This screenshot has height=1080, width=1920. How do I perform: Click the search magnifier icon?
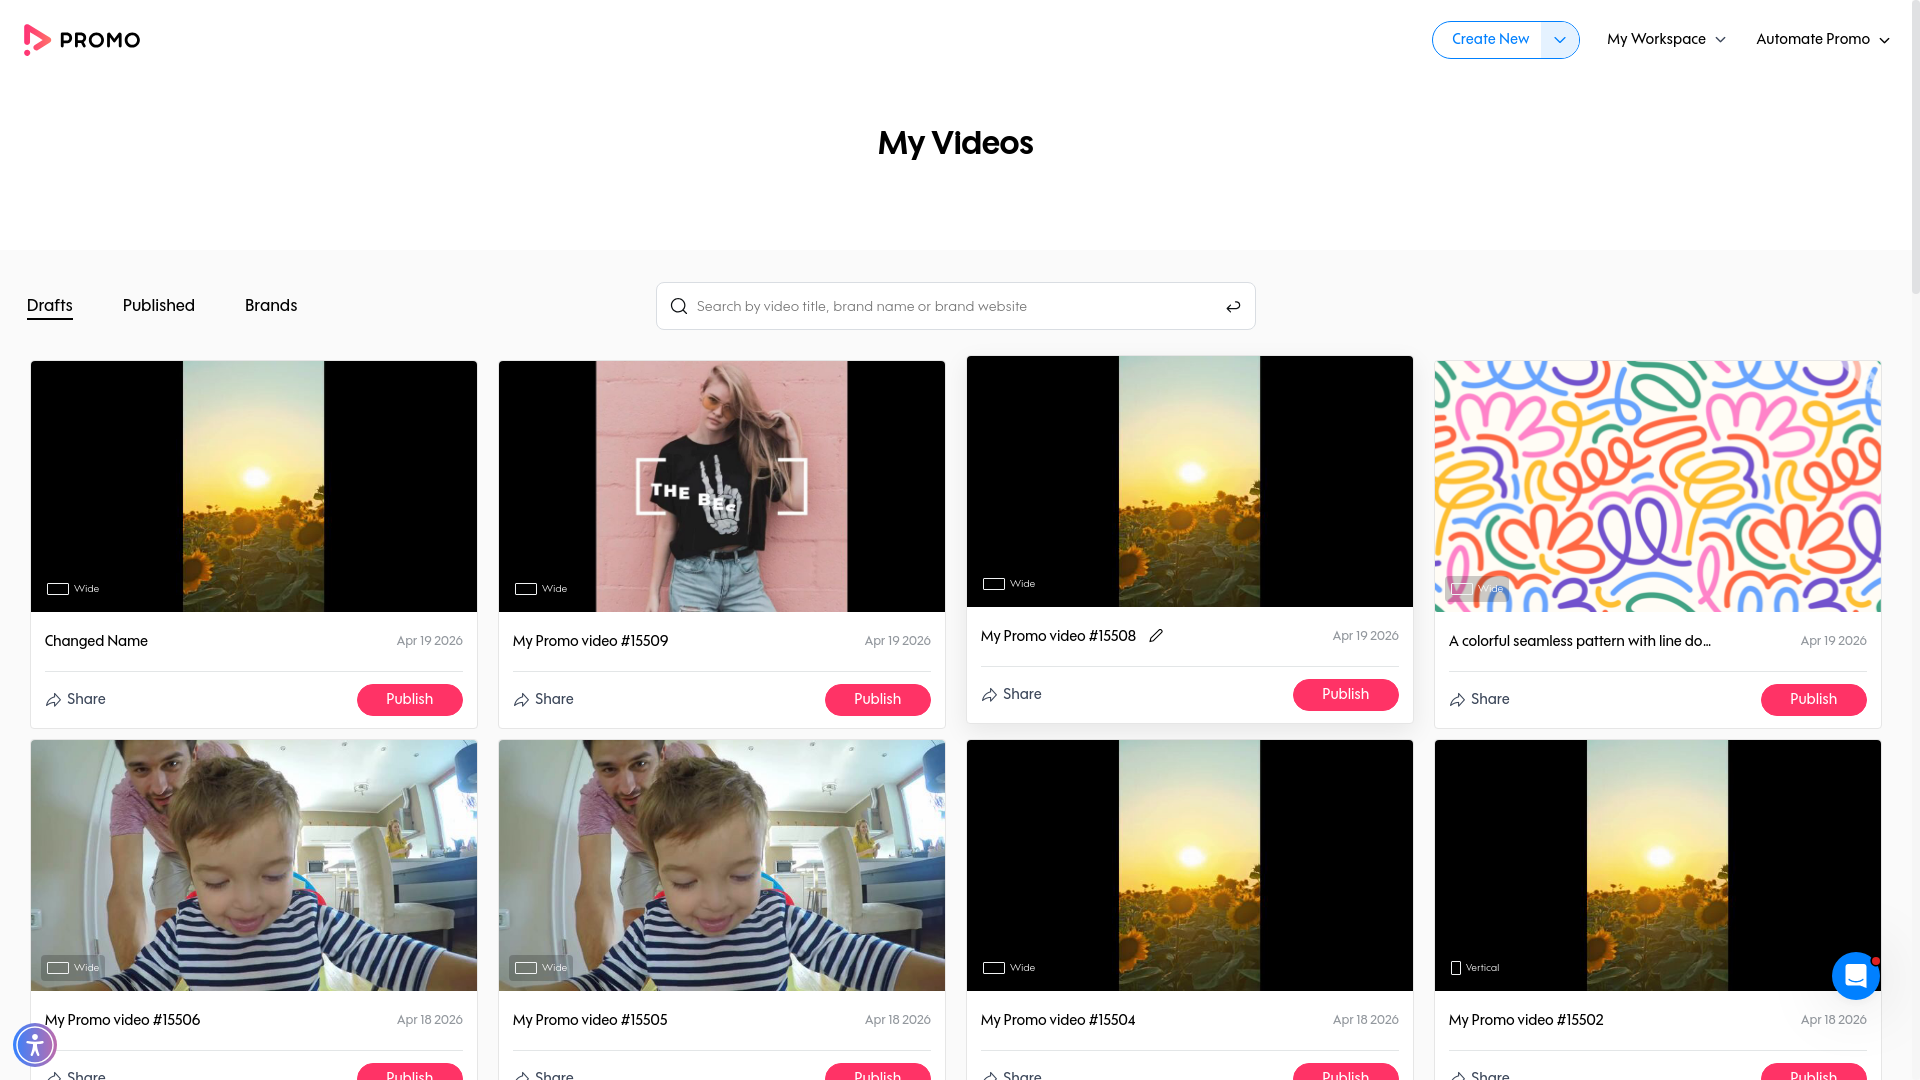(x=679, y=306)
